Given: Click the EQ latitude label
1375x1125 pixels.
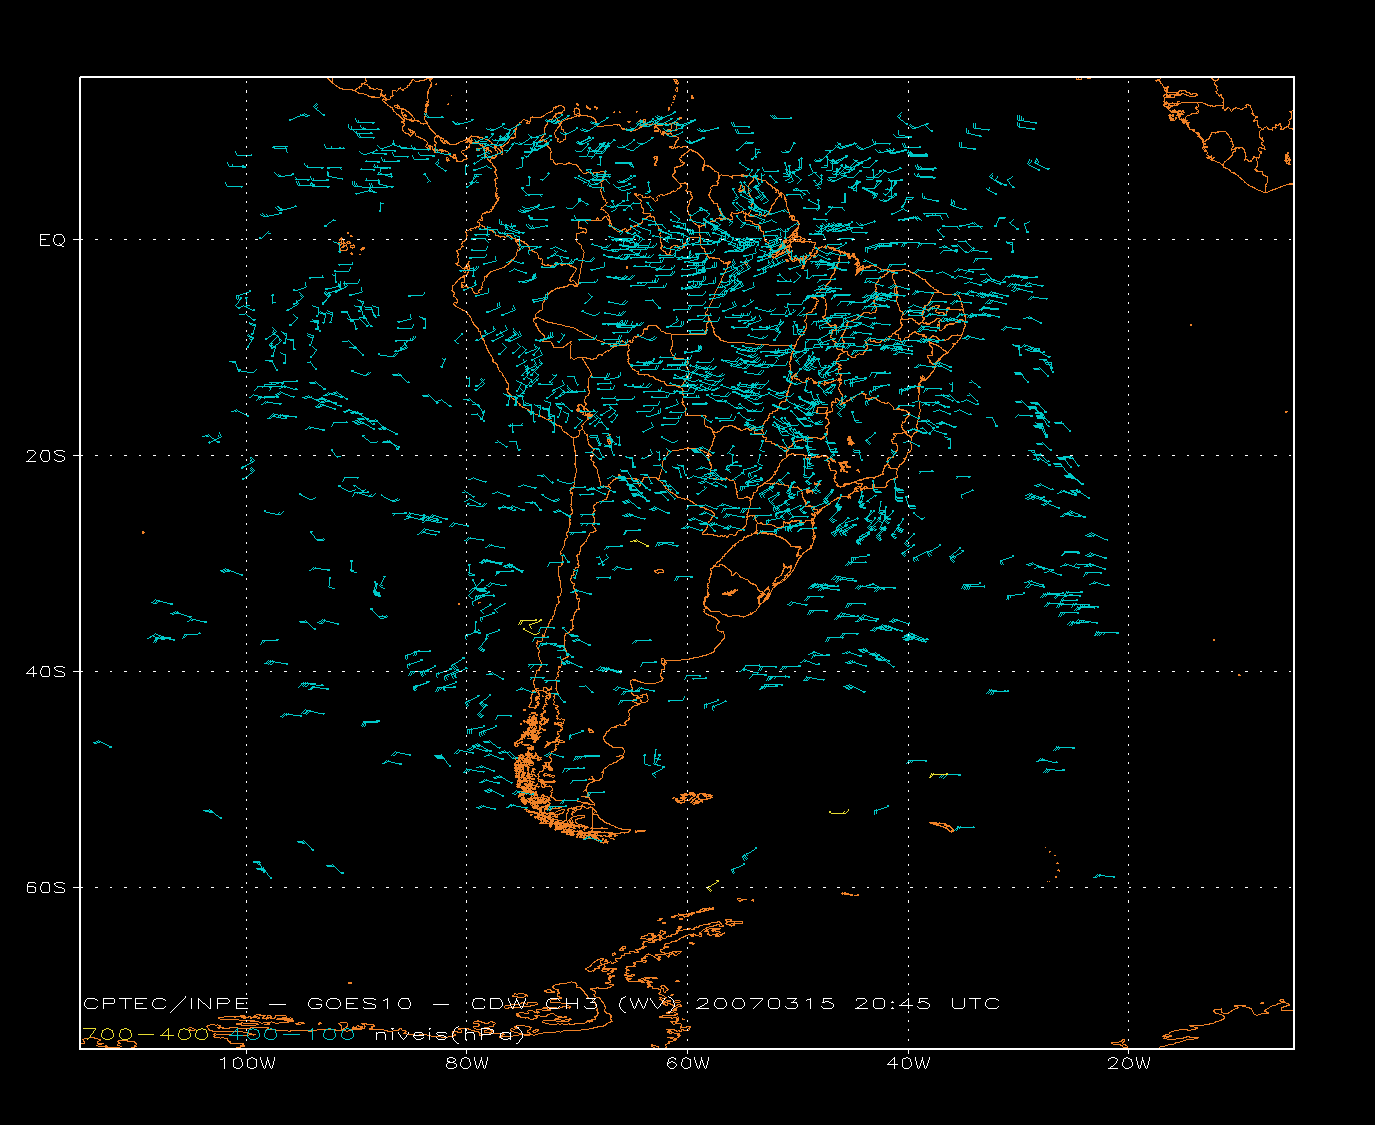Looking at the screenshot, I should point(52,240).
